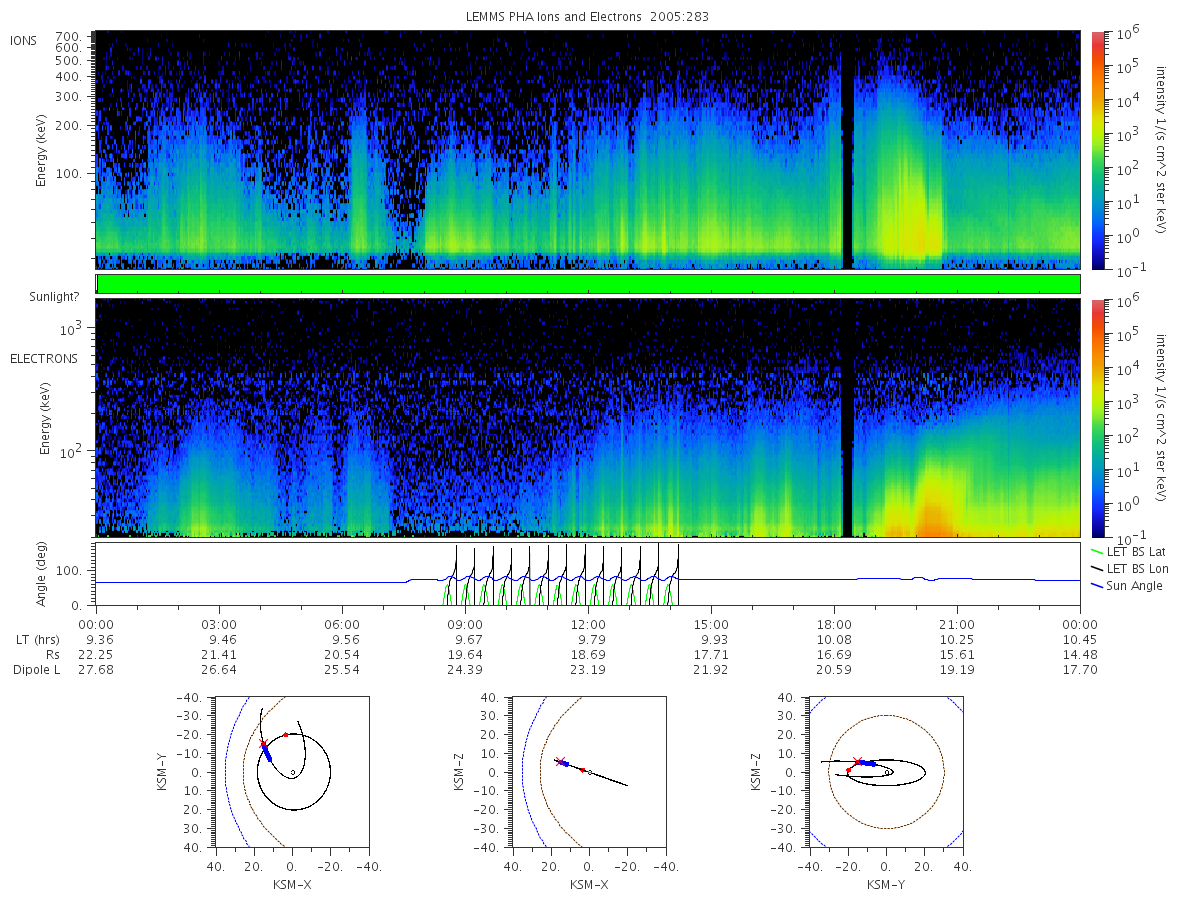Select the green Sunlight indicator bar
The image size is (1200, 900).
[588, 284]
